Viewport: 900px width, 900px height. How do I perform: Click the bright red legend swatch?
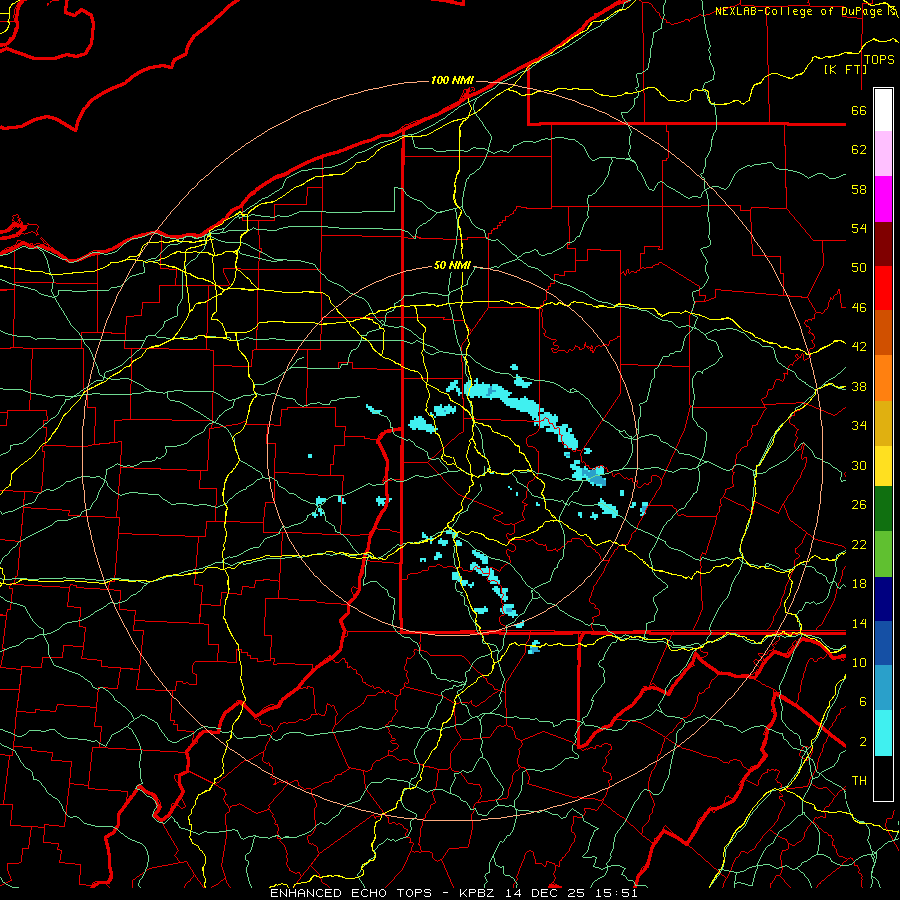(x=883, y=288)
